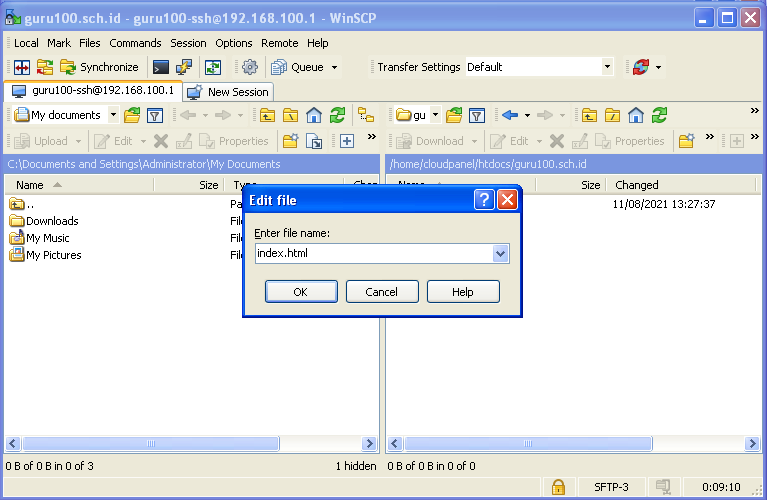Screen dimensions: 767x500
Task: Open Transfer Settings Default dropdown
Action: pos(607,67)
